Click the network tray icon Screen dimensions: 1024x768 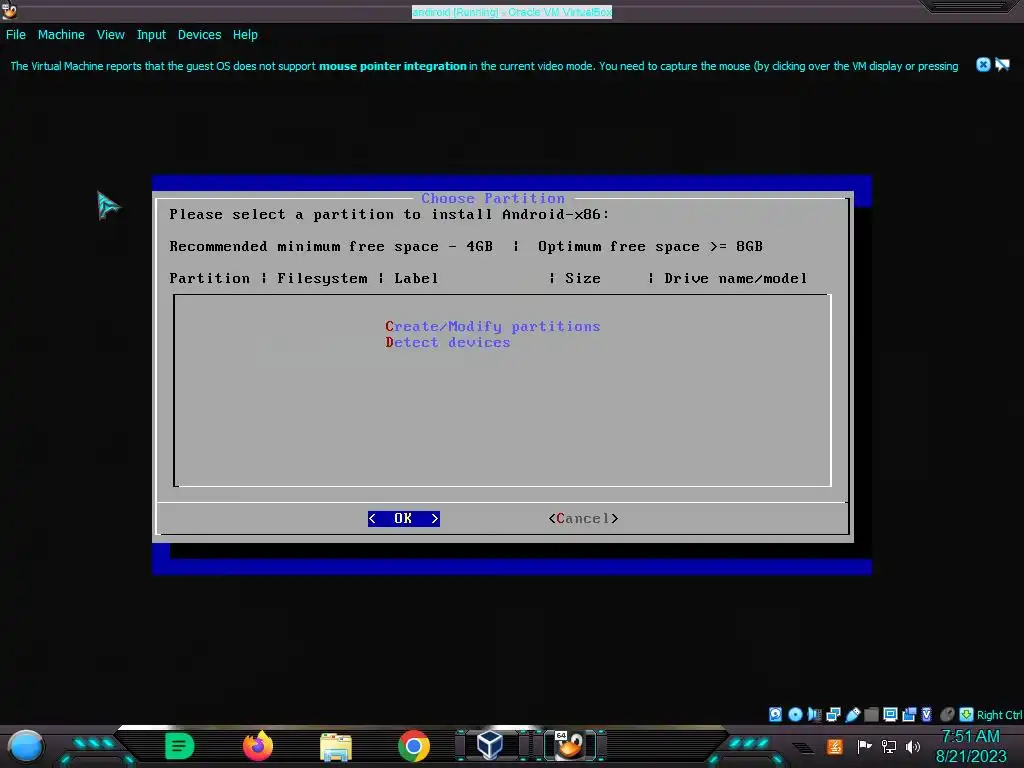889,746
